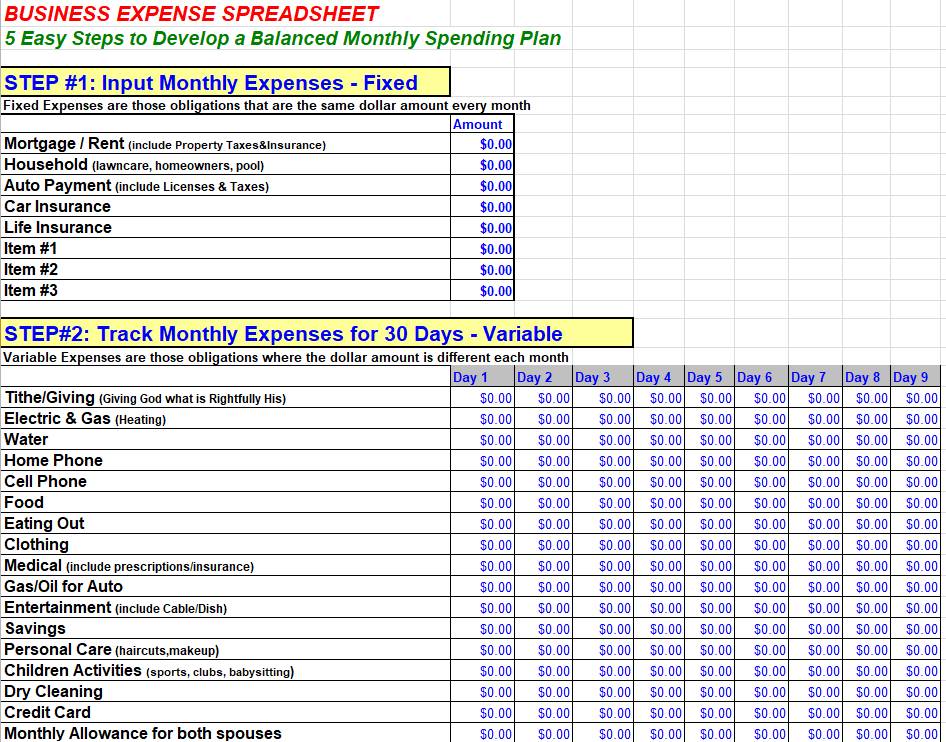This screenshot has width=946, height=742.
Task: Select the Amount column header
Action: [x=479, y=124]
